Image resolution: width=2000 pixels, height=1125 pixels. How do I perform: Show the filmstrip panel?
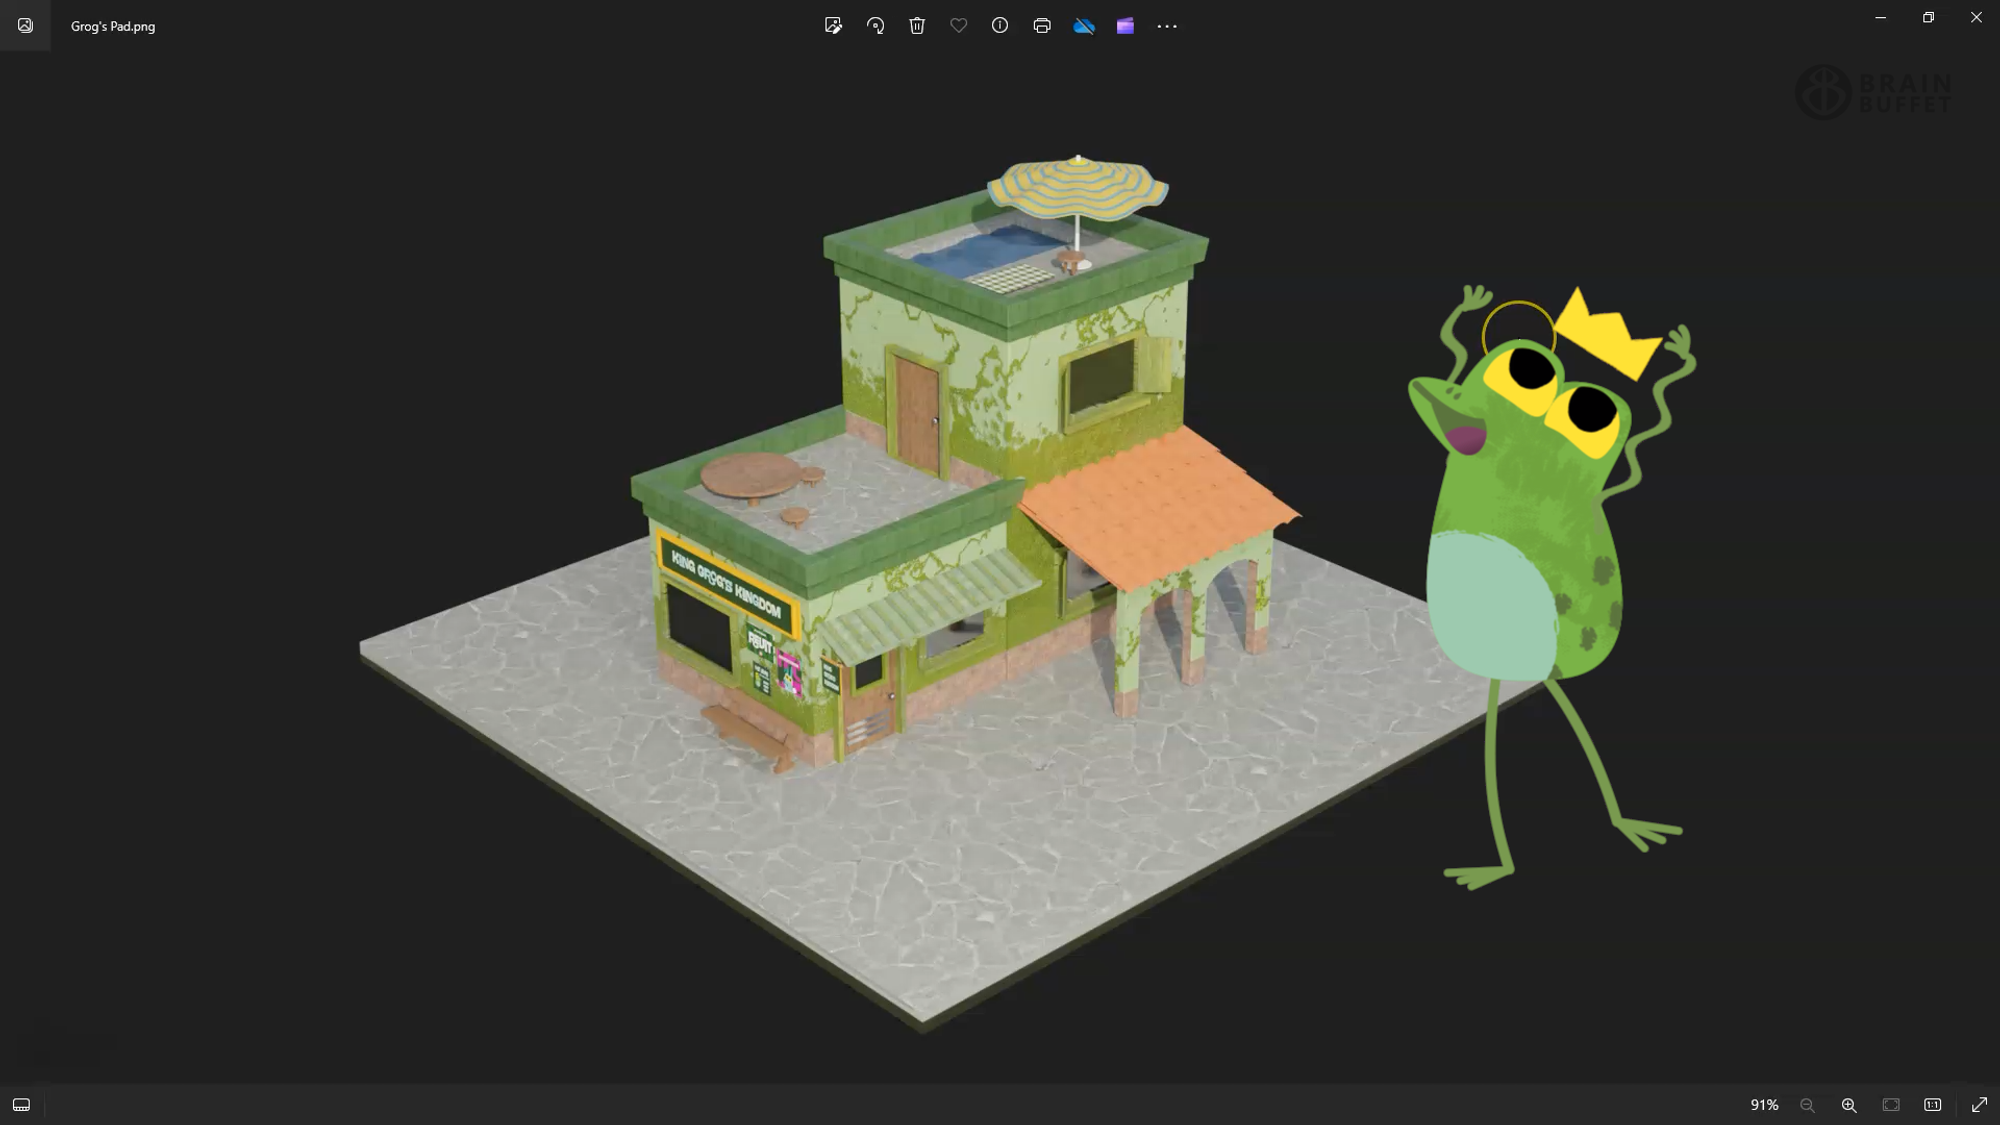(21, 1105)
